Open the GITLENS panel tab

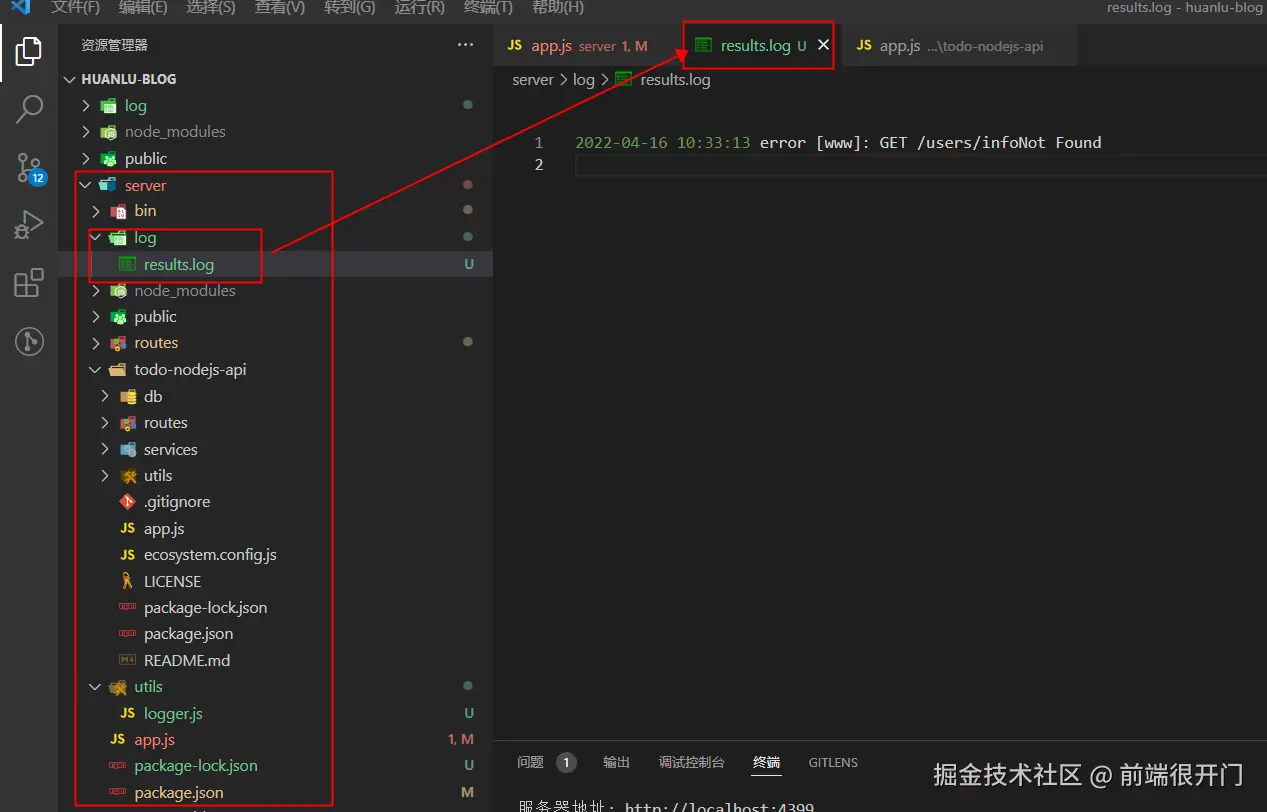pyautogui.click(x=833, y=762)
